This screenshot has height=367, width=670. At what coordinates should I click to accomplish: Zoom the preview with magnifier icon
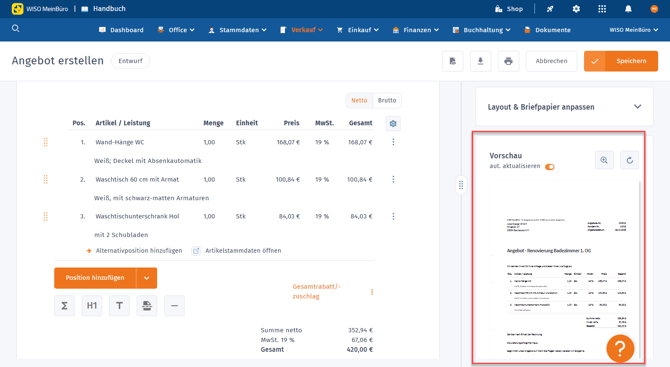[x=604, y=160]
